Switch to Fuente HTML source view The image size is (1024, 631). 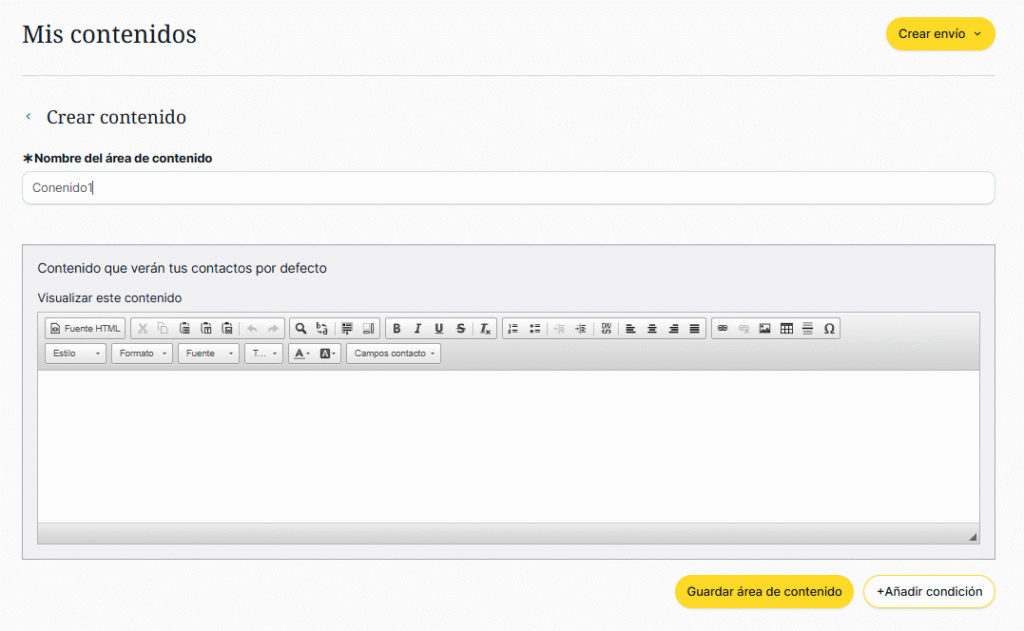click(x=85, y=328)
